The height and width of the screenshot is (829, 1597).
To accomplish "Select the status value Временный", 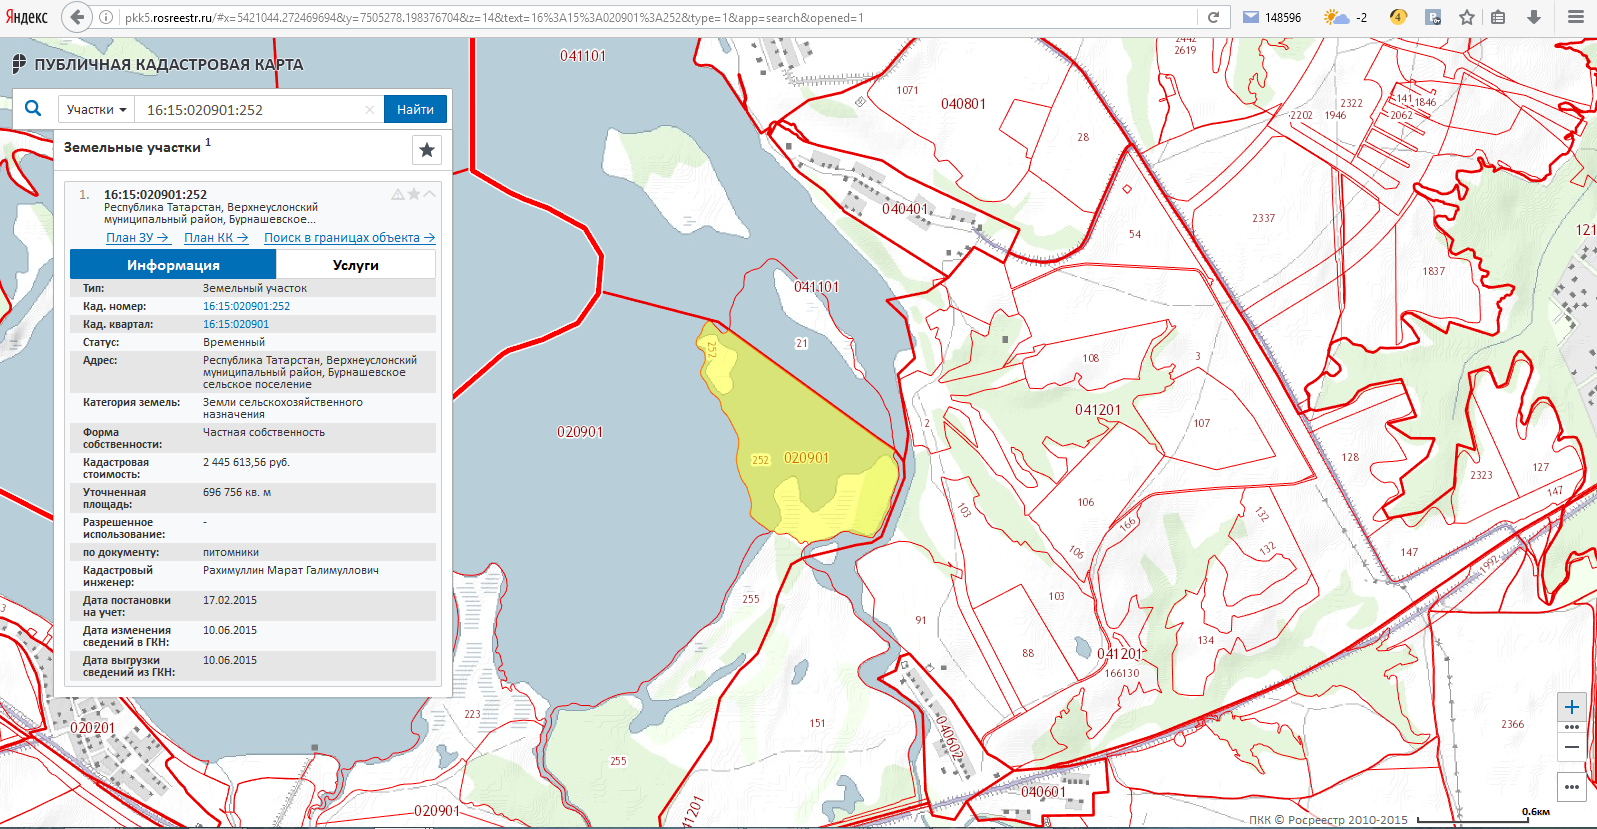I will click(234, 342).
